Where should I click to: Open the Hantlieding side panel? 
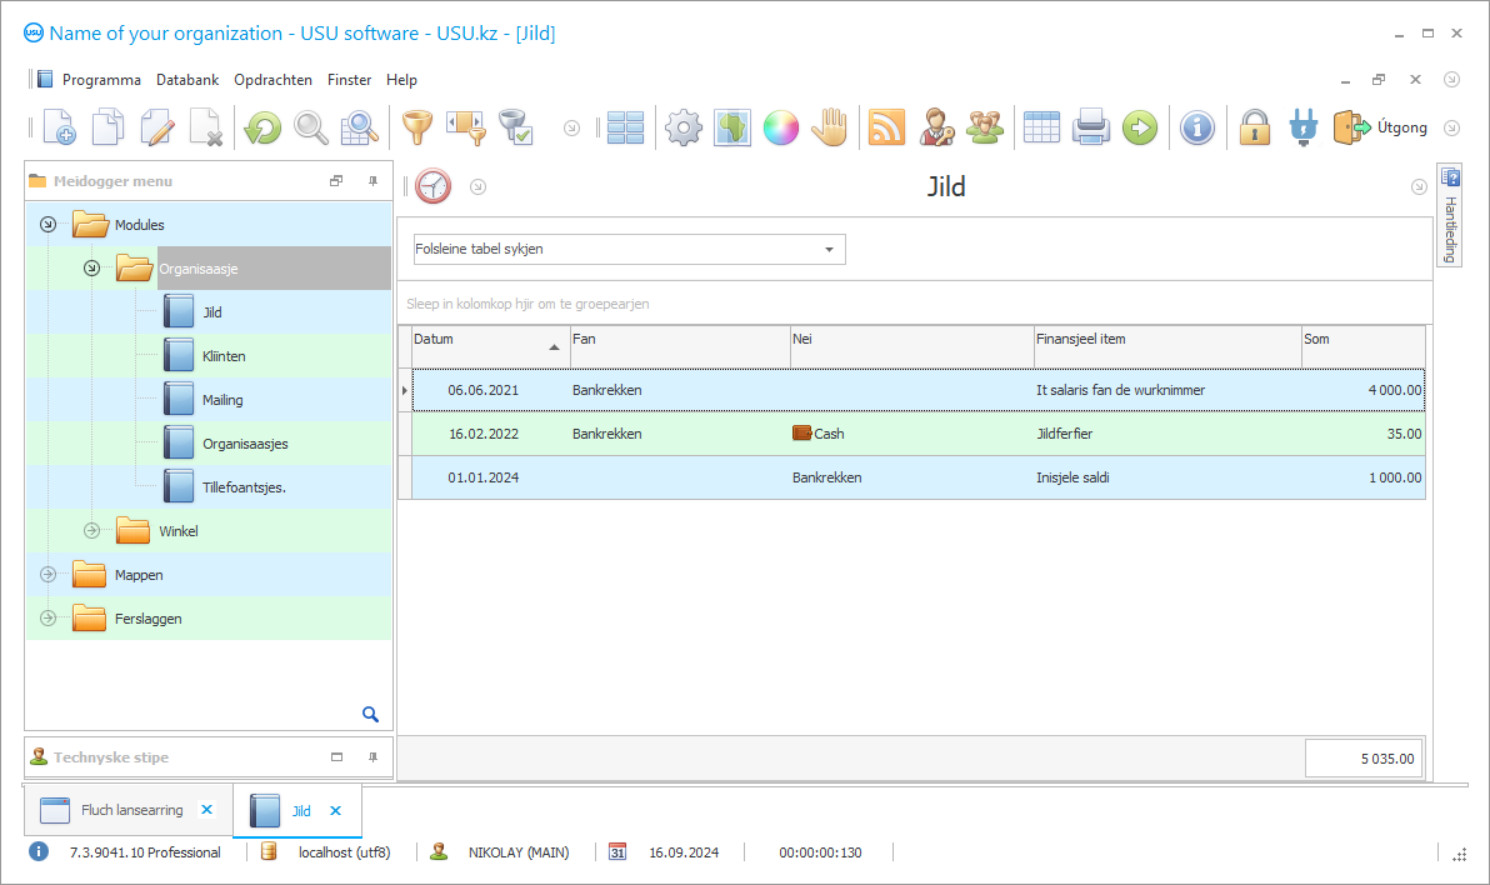(x=1450, y=214)
